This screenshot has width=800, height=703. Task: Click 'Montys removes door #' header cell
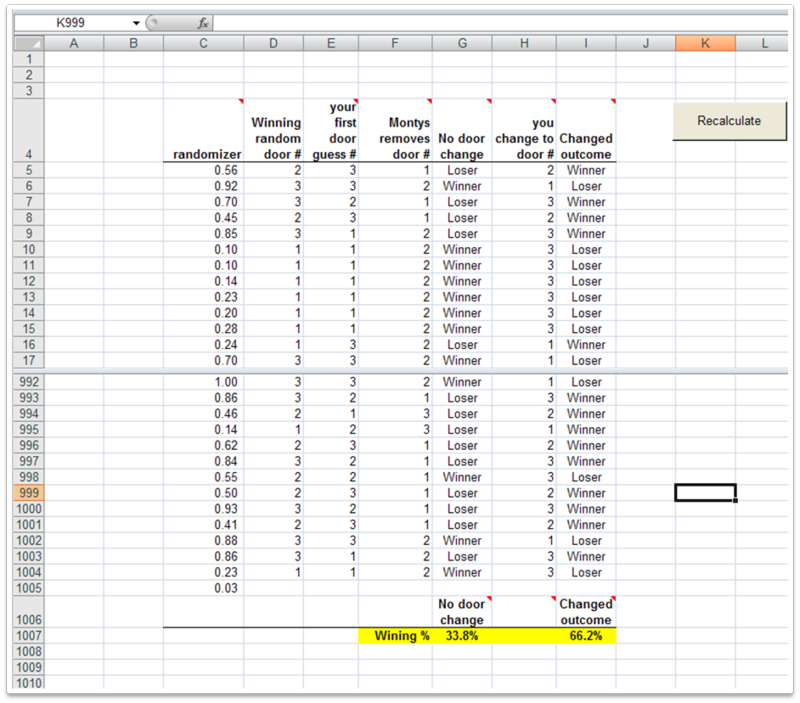tap(395, 131)
